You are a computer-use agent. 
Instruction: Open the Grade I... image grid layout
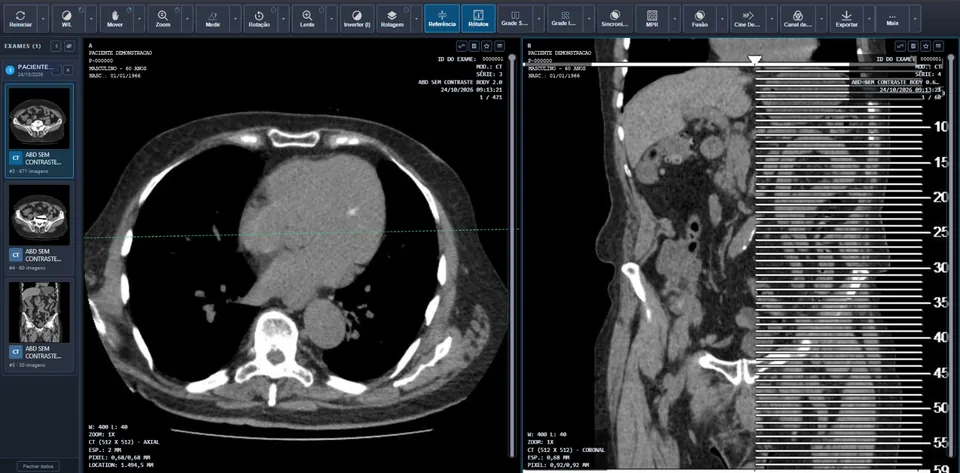point(563,18)
